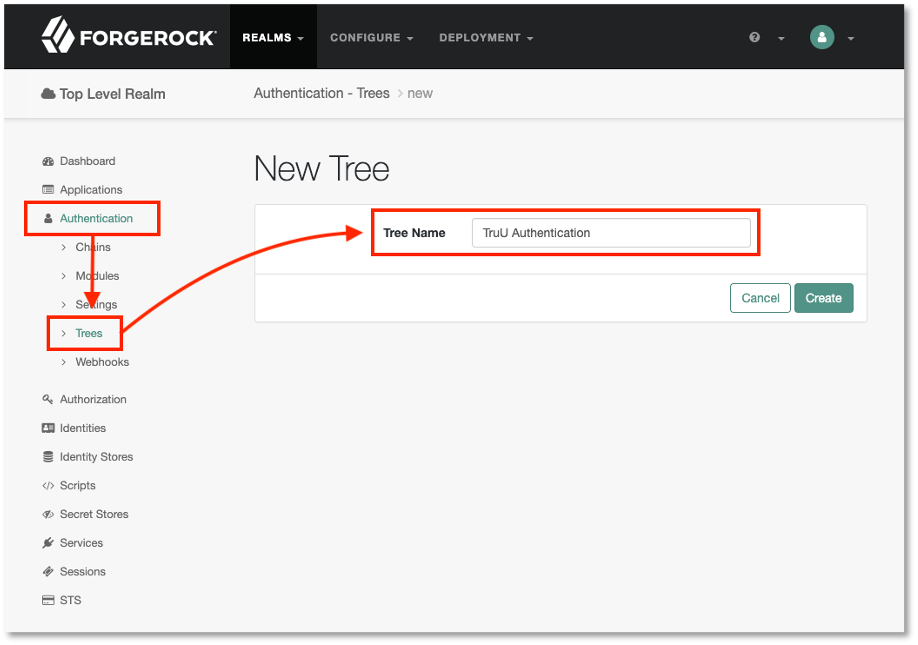Click the Tree Name label
Image resolution: width=918 pixels, height=645 pixels.
(414, 233)
